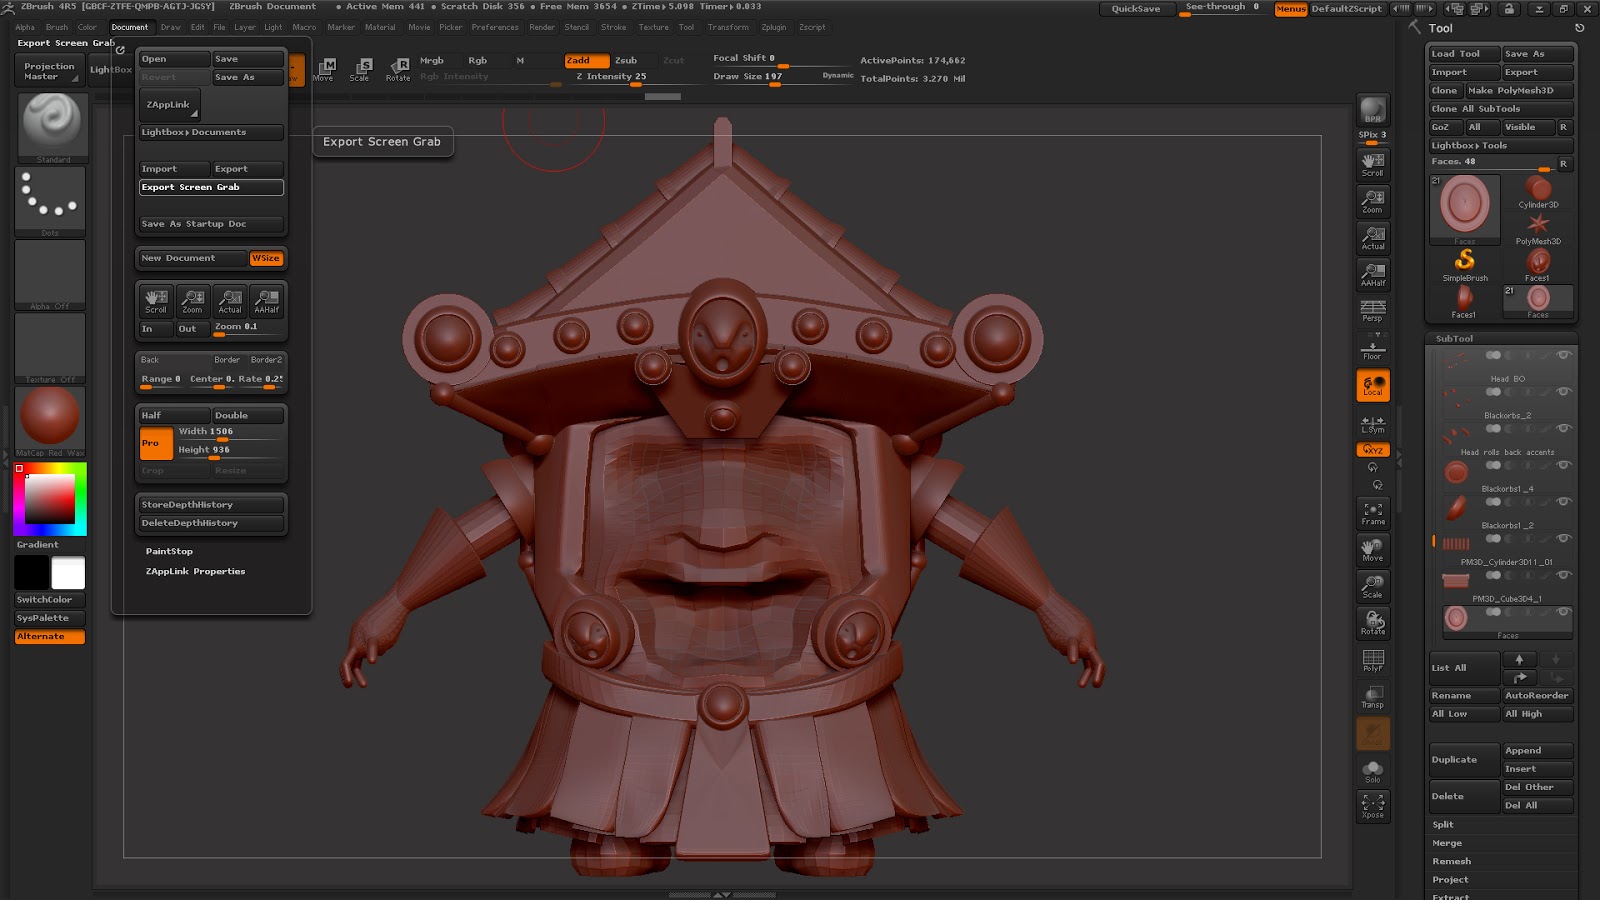Select the SimpleBrush tool

pos(1465,265)
